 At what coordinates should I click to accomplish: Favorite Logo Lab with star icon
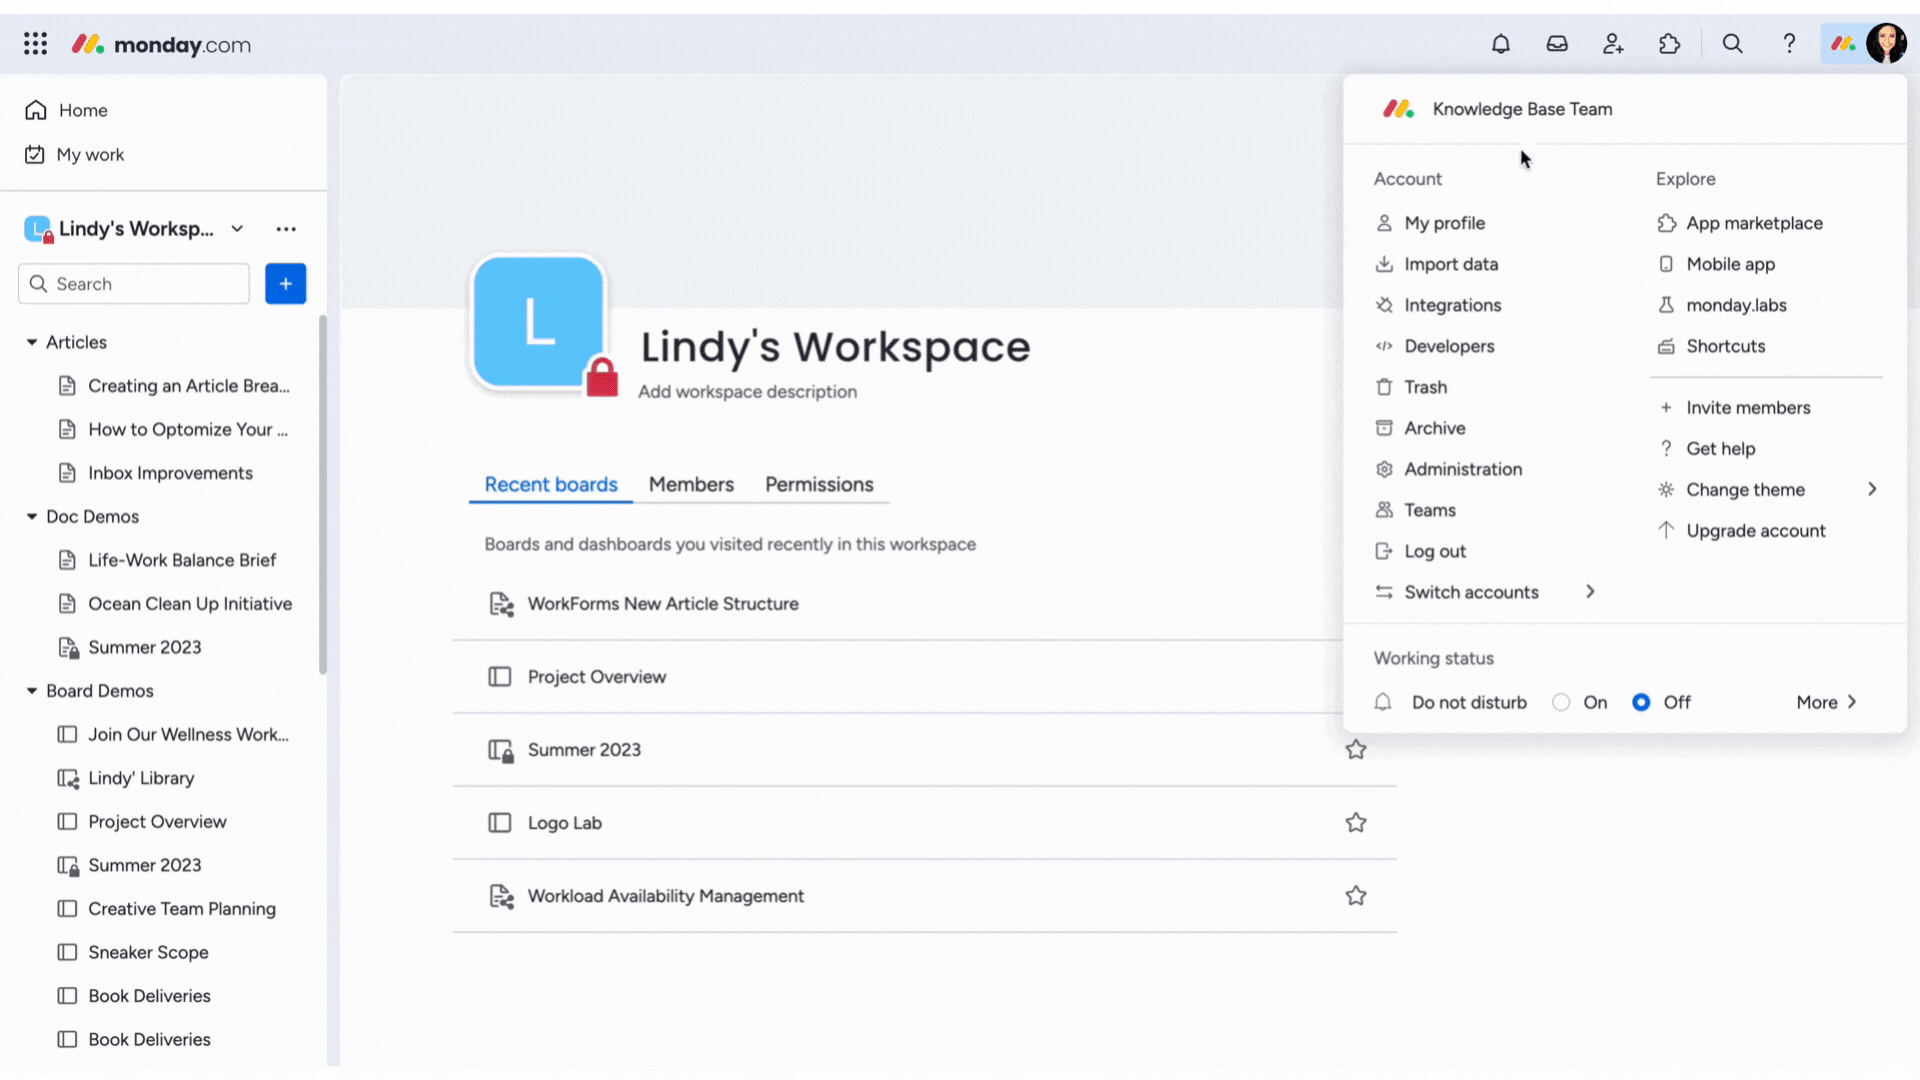point(1355,823)
